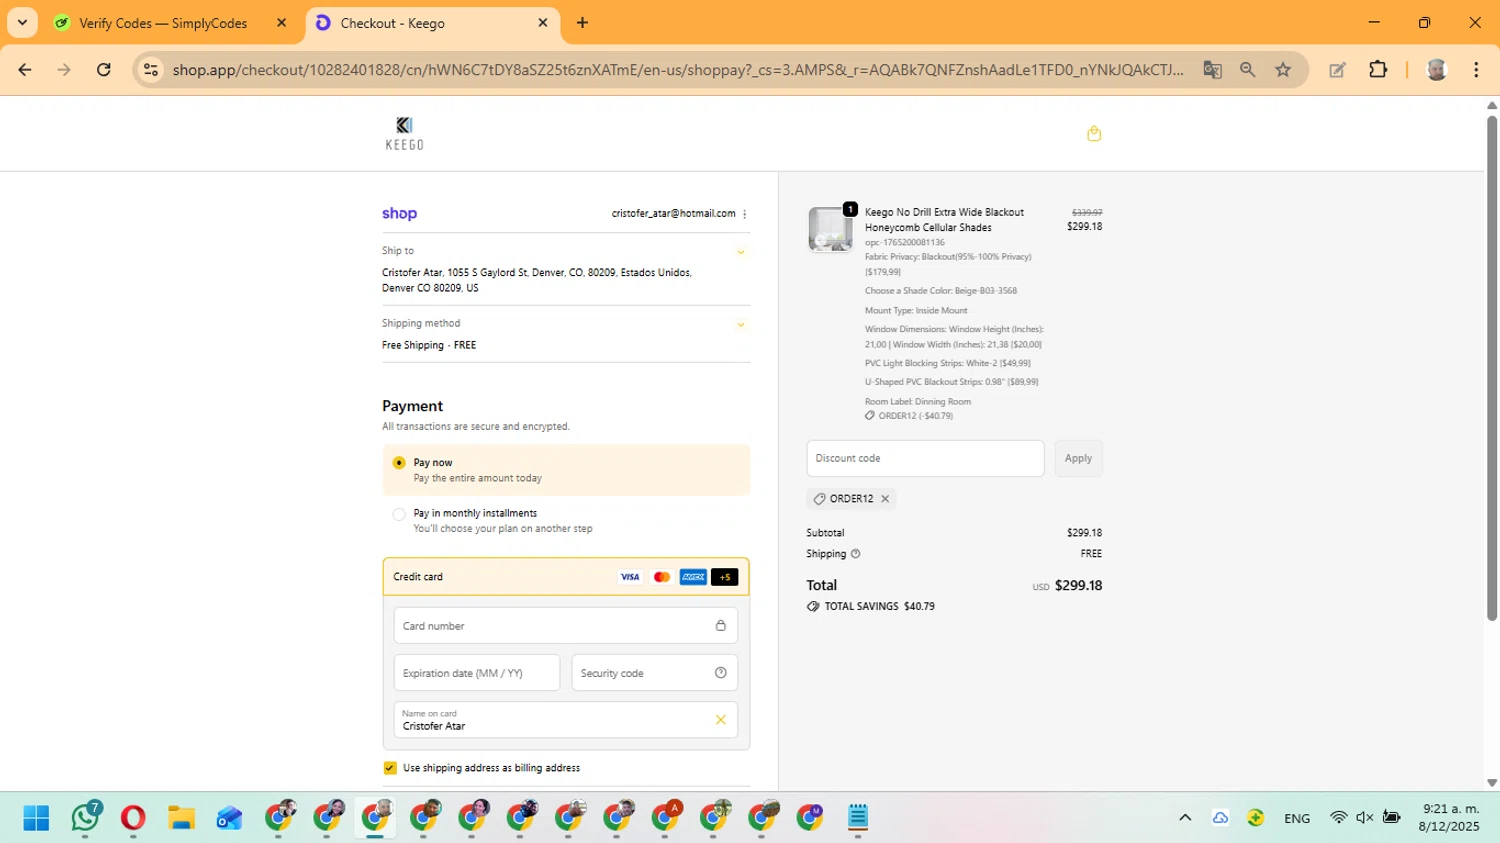Open account options next to email
This screenshot has width=1500, height=843.
click(745, 214)
